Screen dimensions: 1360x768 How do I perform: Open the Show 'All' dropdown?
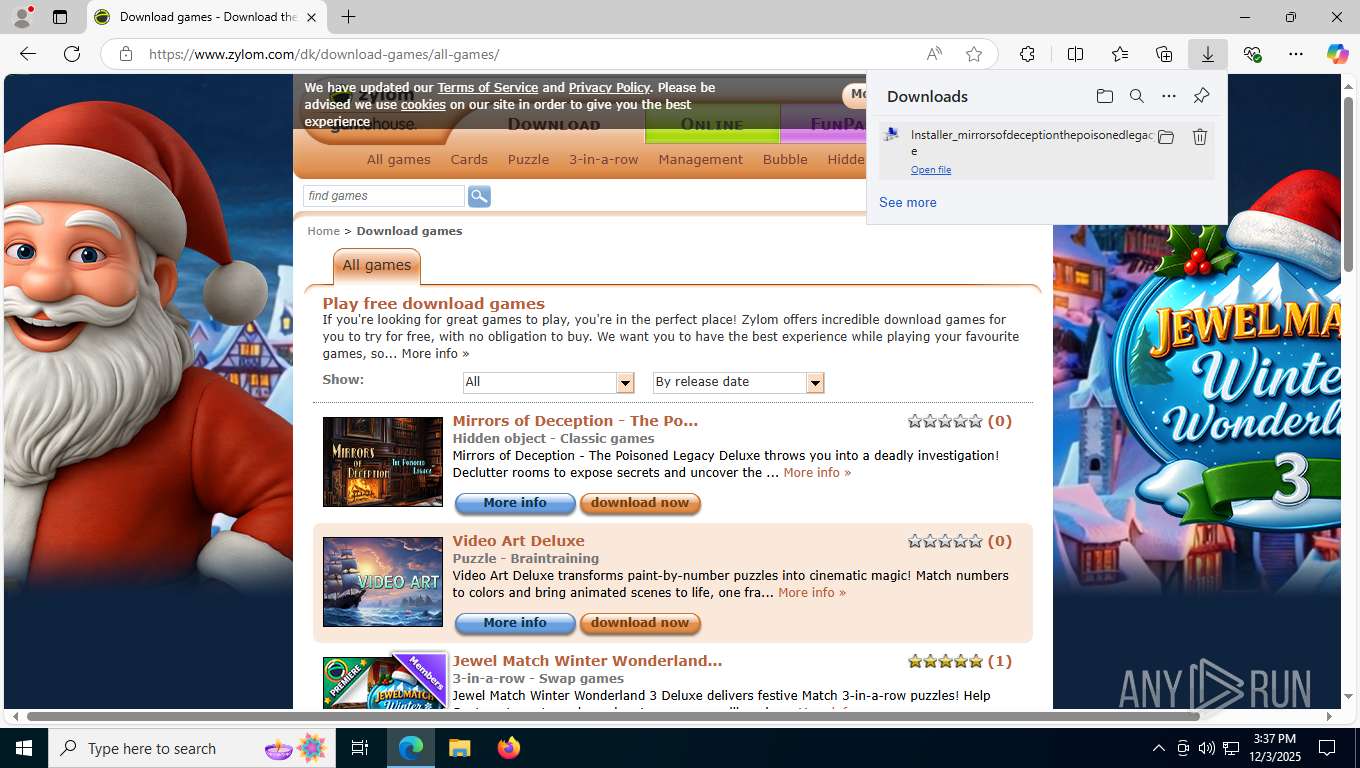coord(548,382)
